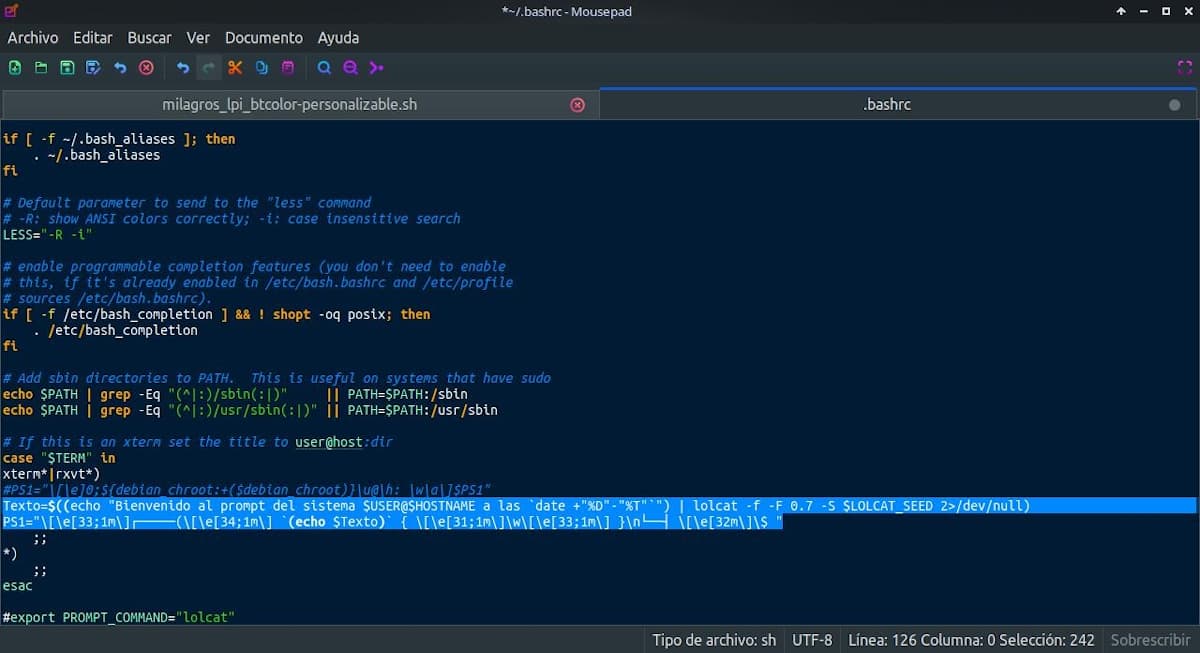Paste clipboard contents via the toolbar icon

click(x=288, y=68)
